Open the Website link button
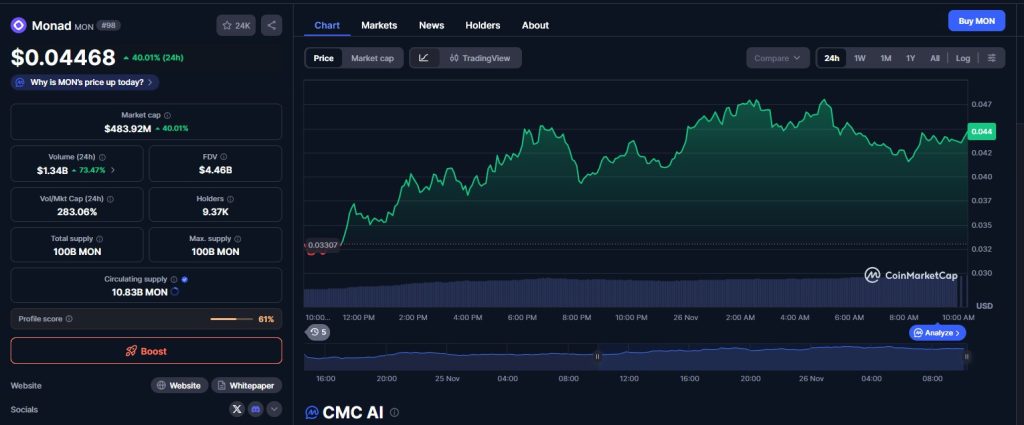Viewport: 1024px width, 425px height. coord(180,385)
